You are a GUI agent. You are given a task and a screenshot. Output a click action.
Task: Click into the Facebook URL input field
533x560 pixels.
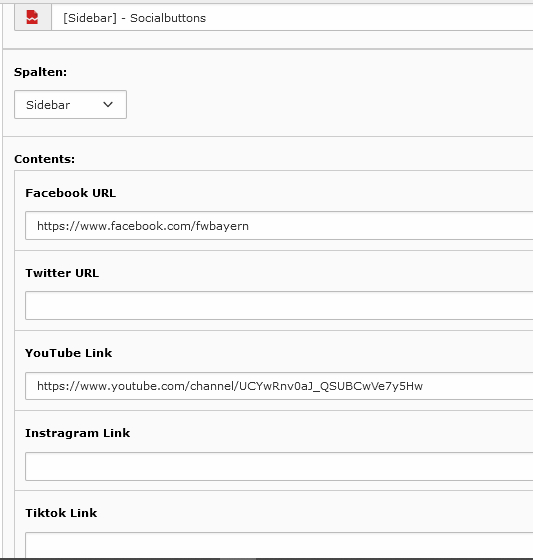click(x=279, y=226)
